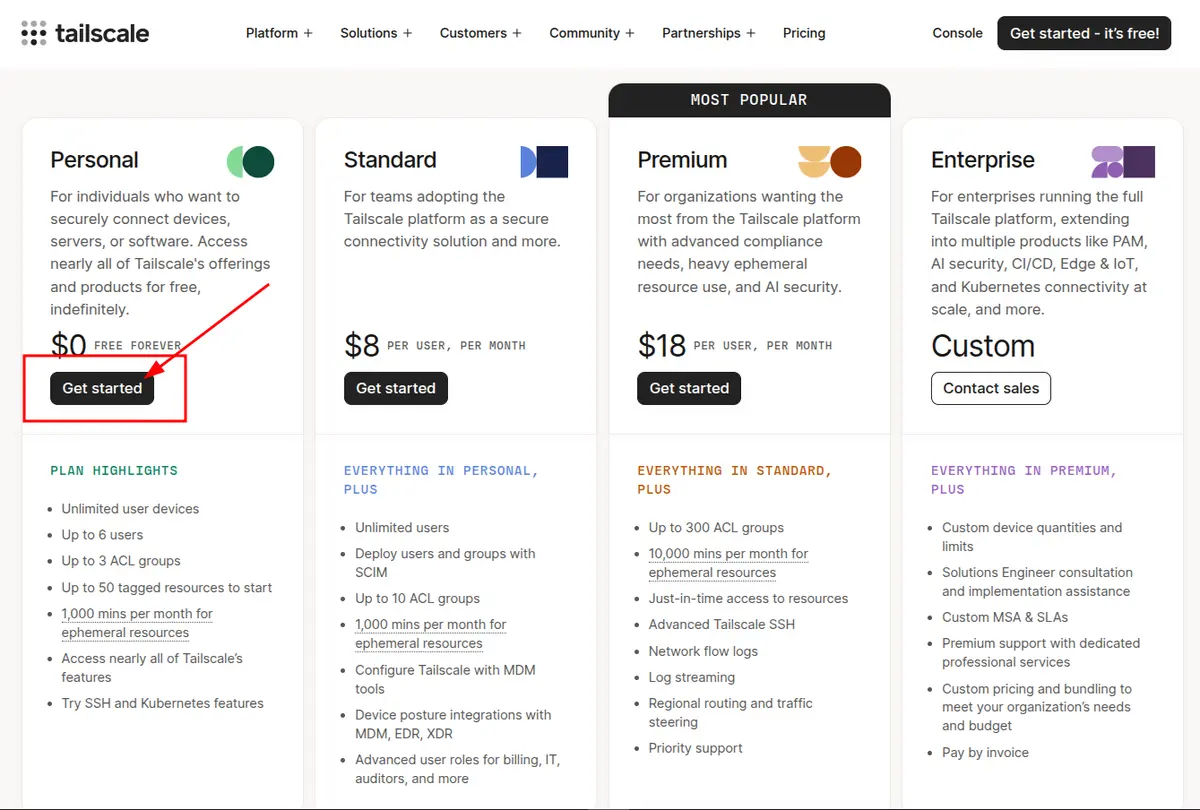
Task: Click the purple Enterprise plan icon
Action: point(1123,162)
